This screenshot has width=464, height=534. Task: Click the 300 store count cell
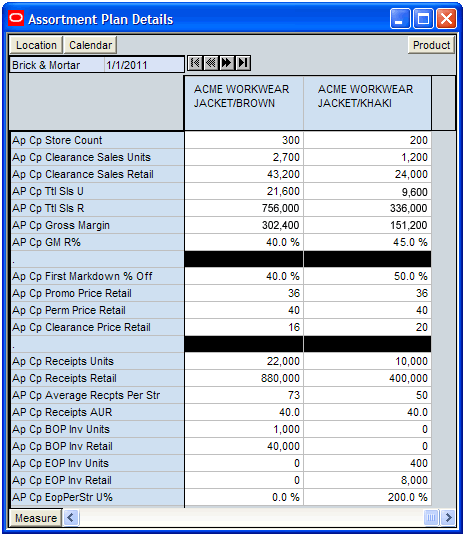(x=244, y=140)
